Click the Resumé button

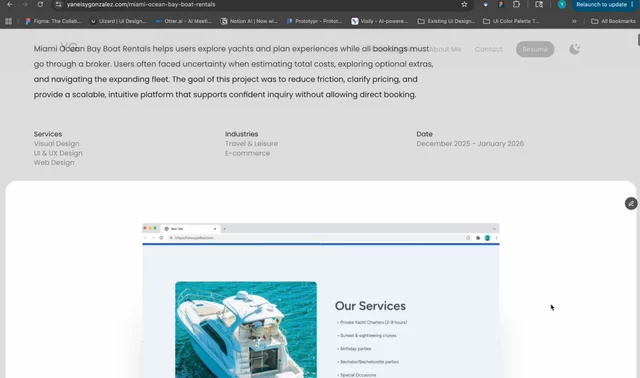coord(535,49)
